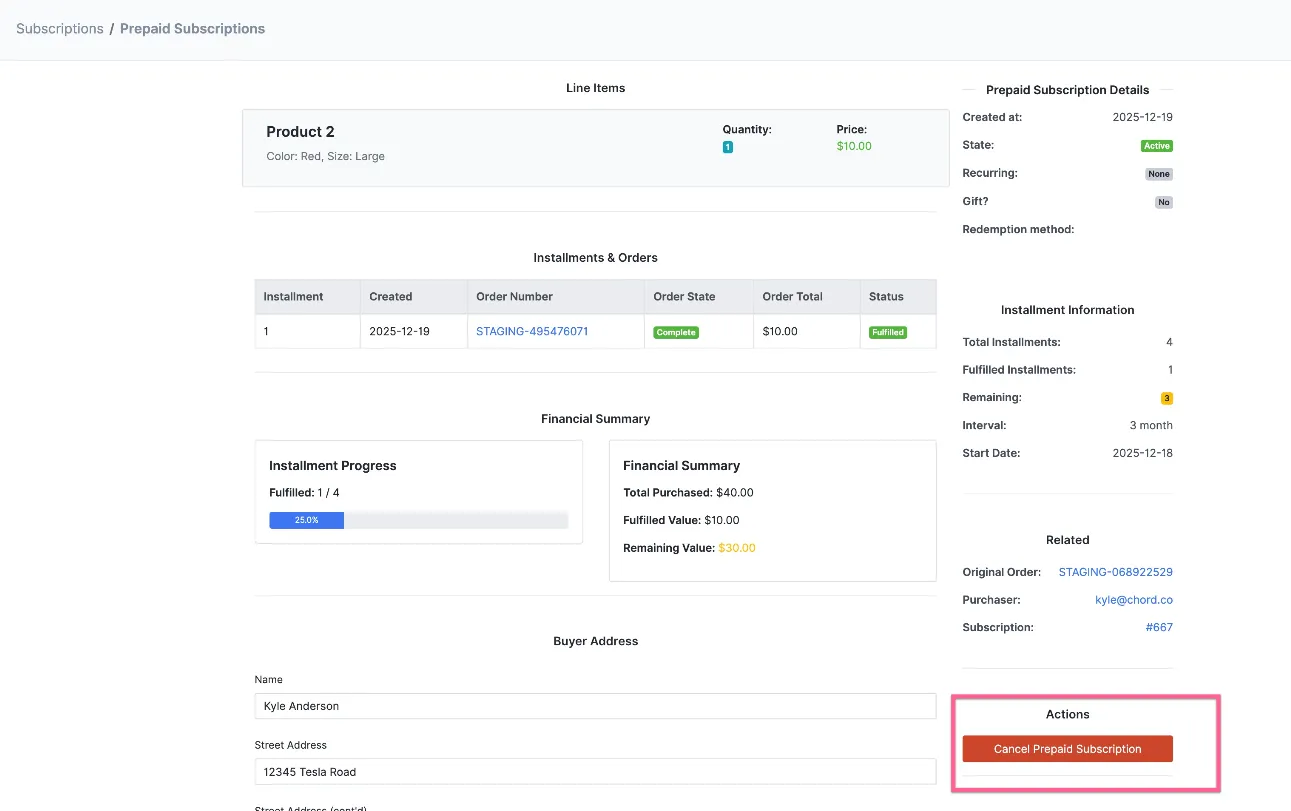Click the Remaining installments badge 3
This screenshot has width=1291, height=811.
[x=1166, y=398]
